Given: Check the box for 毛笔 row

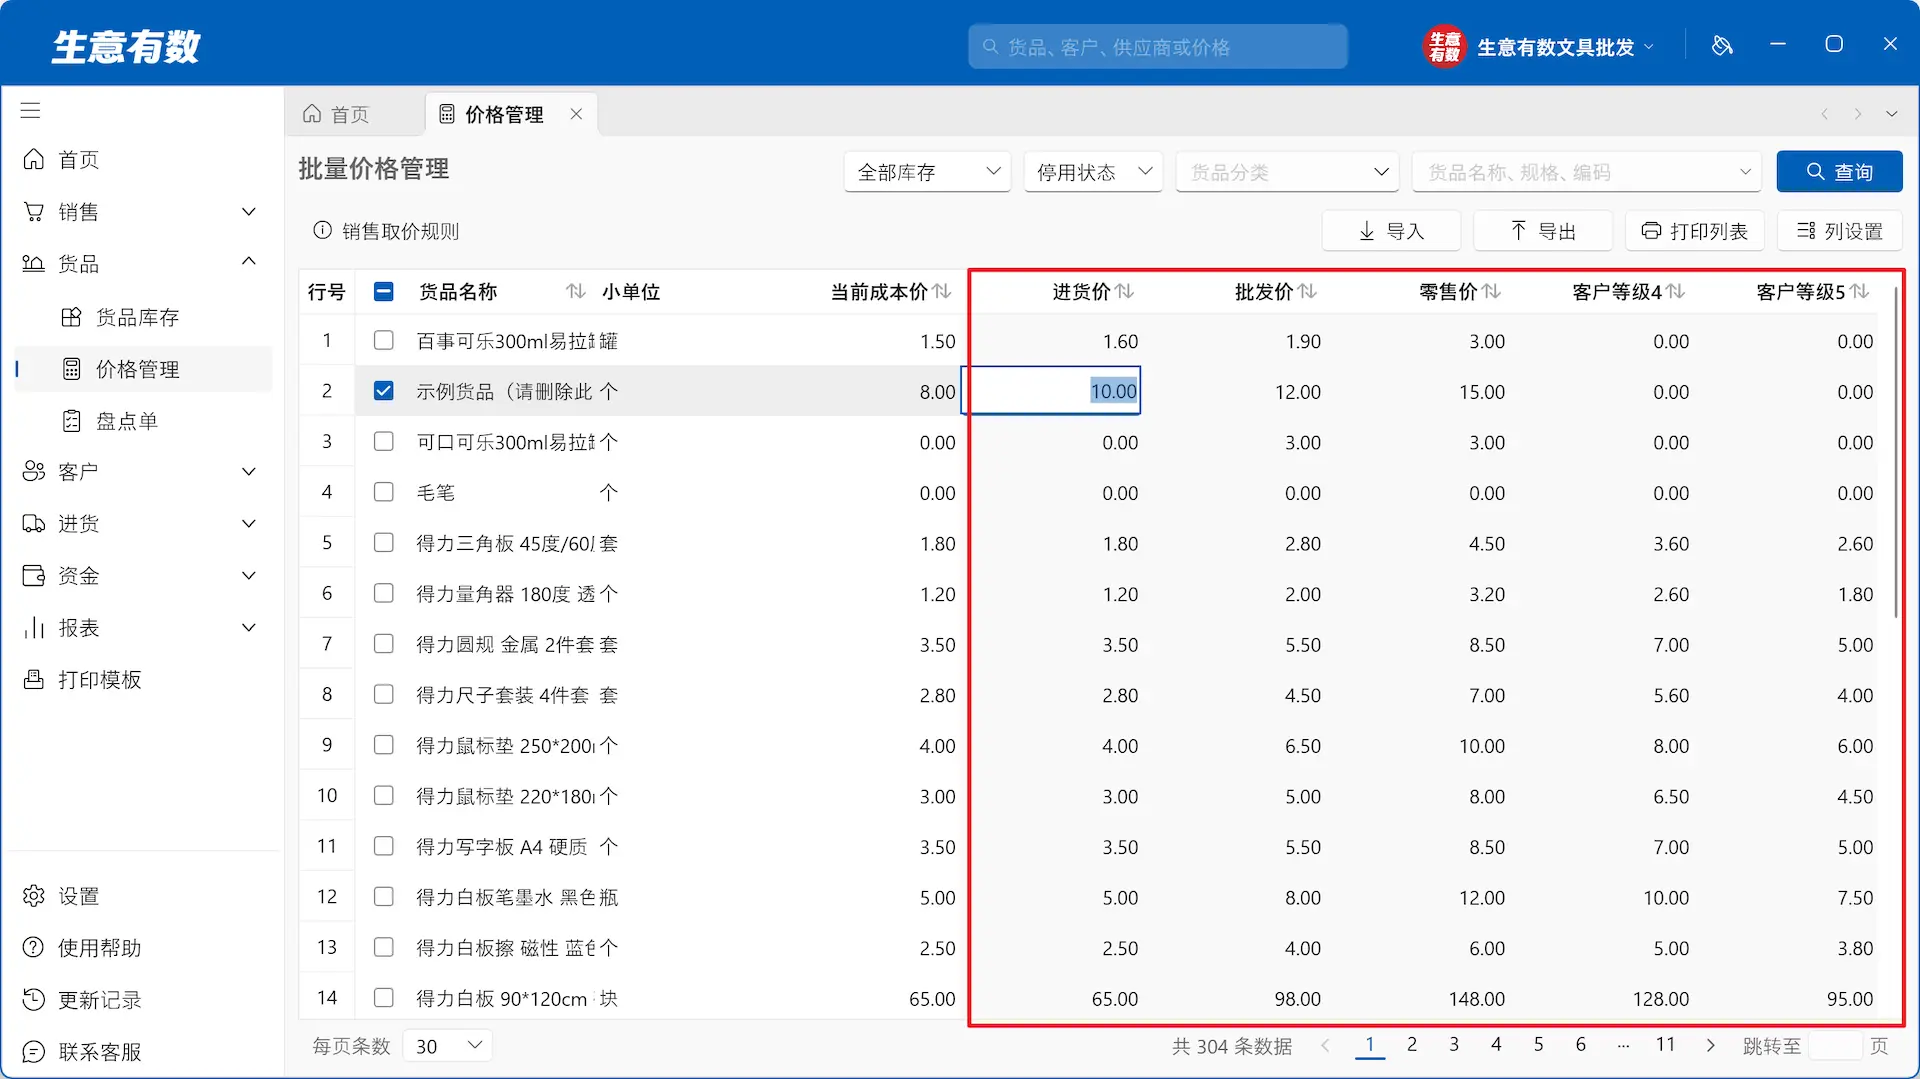Looking at the screenshot, I should coord(384,492).
